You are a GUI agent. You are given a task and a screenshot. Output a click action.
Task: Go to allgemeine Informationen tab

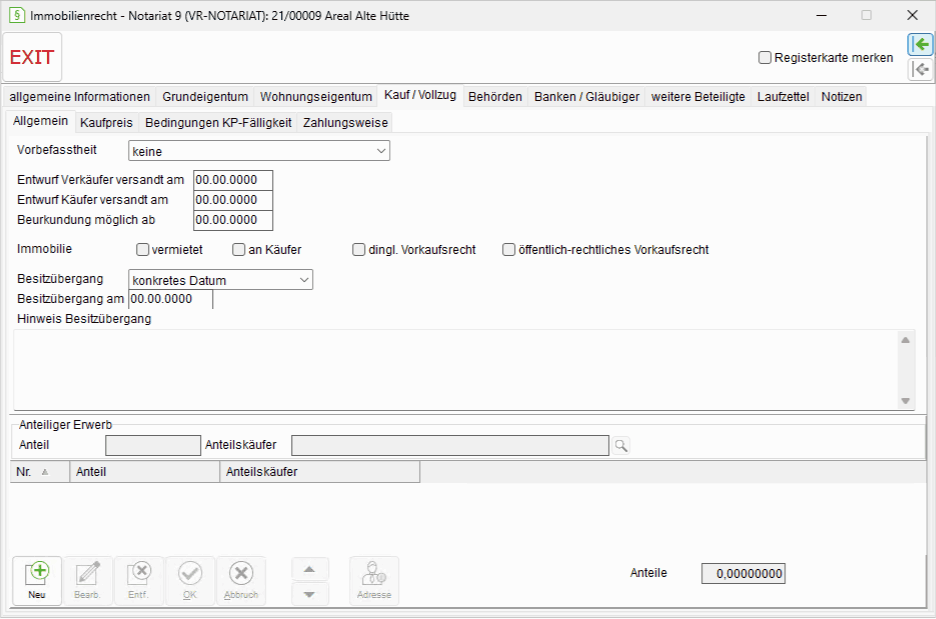tap(80, 97)
